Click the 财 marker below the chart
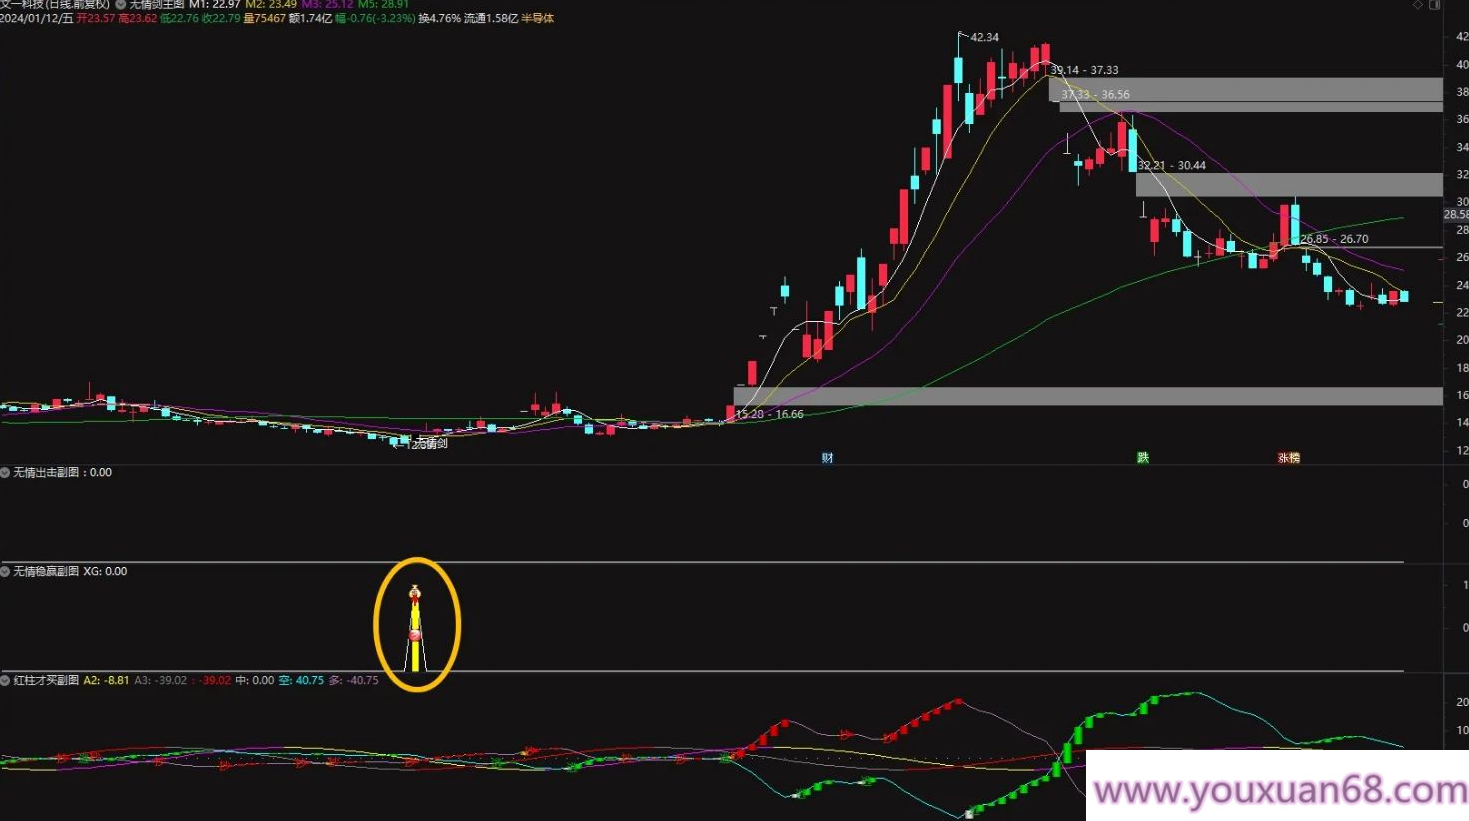 click(827, 458)
